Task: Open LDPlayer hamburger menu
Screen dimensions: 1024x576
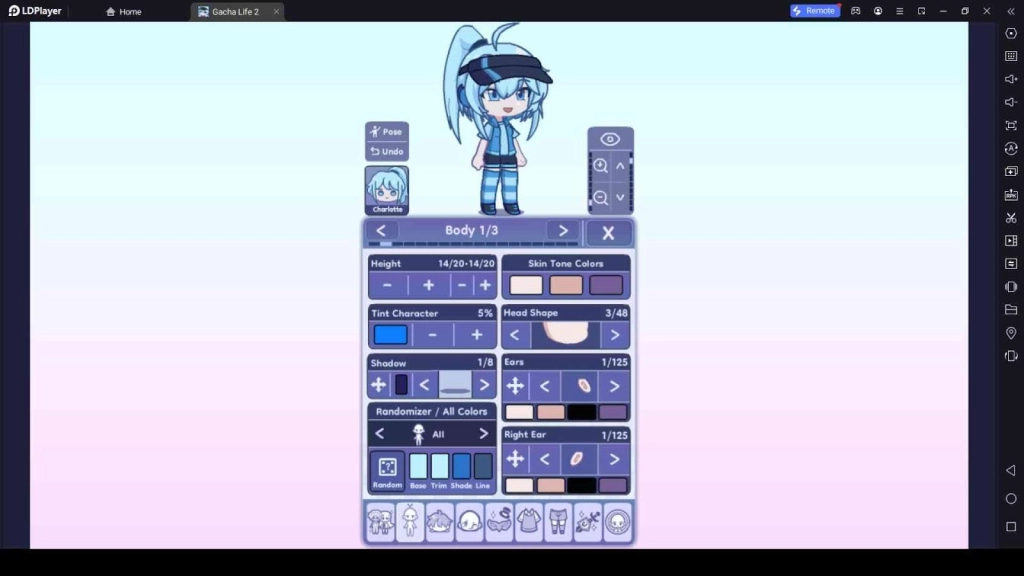Action: pos(899,11)
